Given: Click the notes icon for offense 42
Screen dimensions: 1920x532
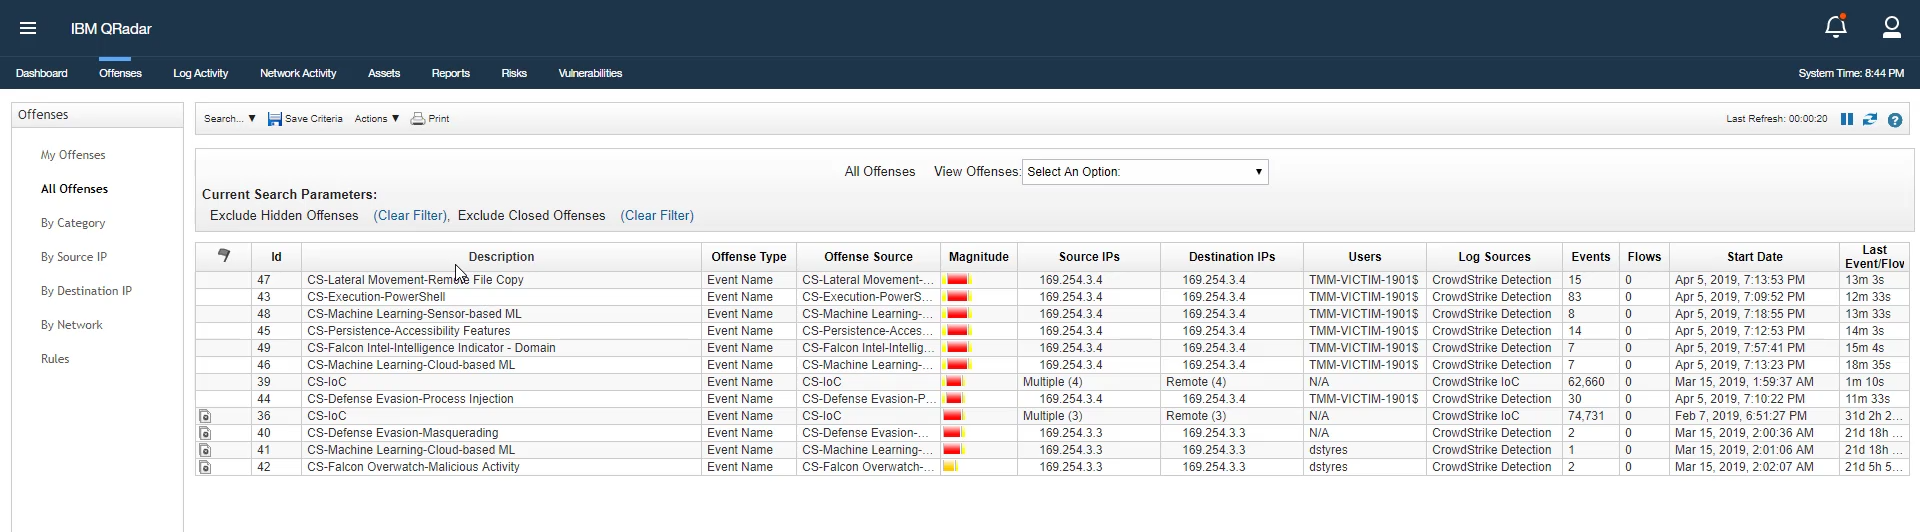Looking at the screenshot, I should pos(205,467).
